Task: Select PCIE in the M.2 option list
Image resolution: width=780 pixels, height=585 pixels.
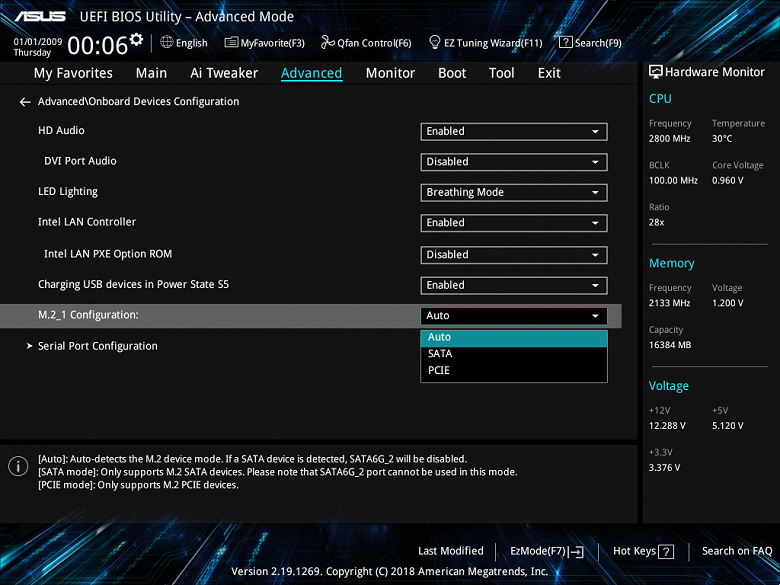Action: coord(514,371)
